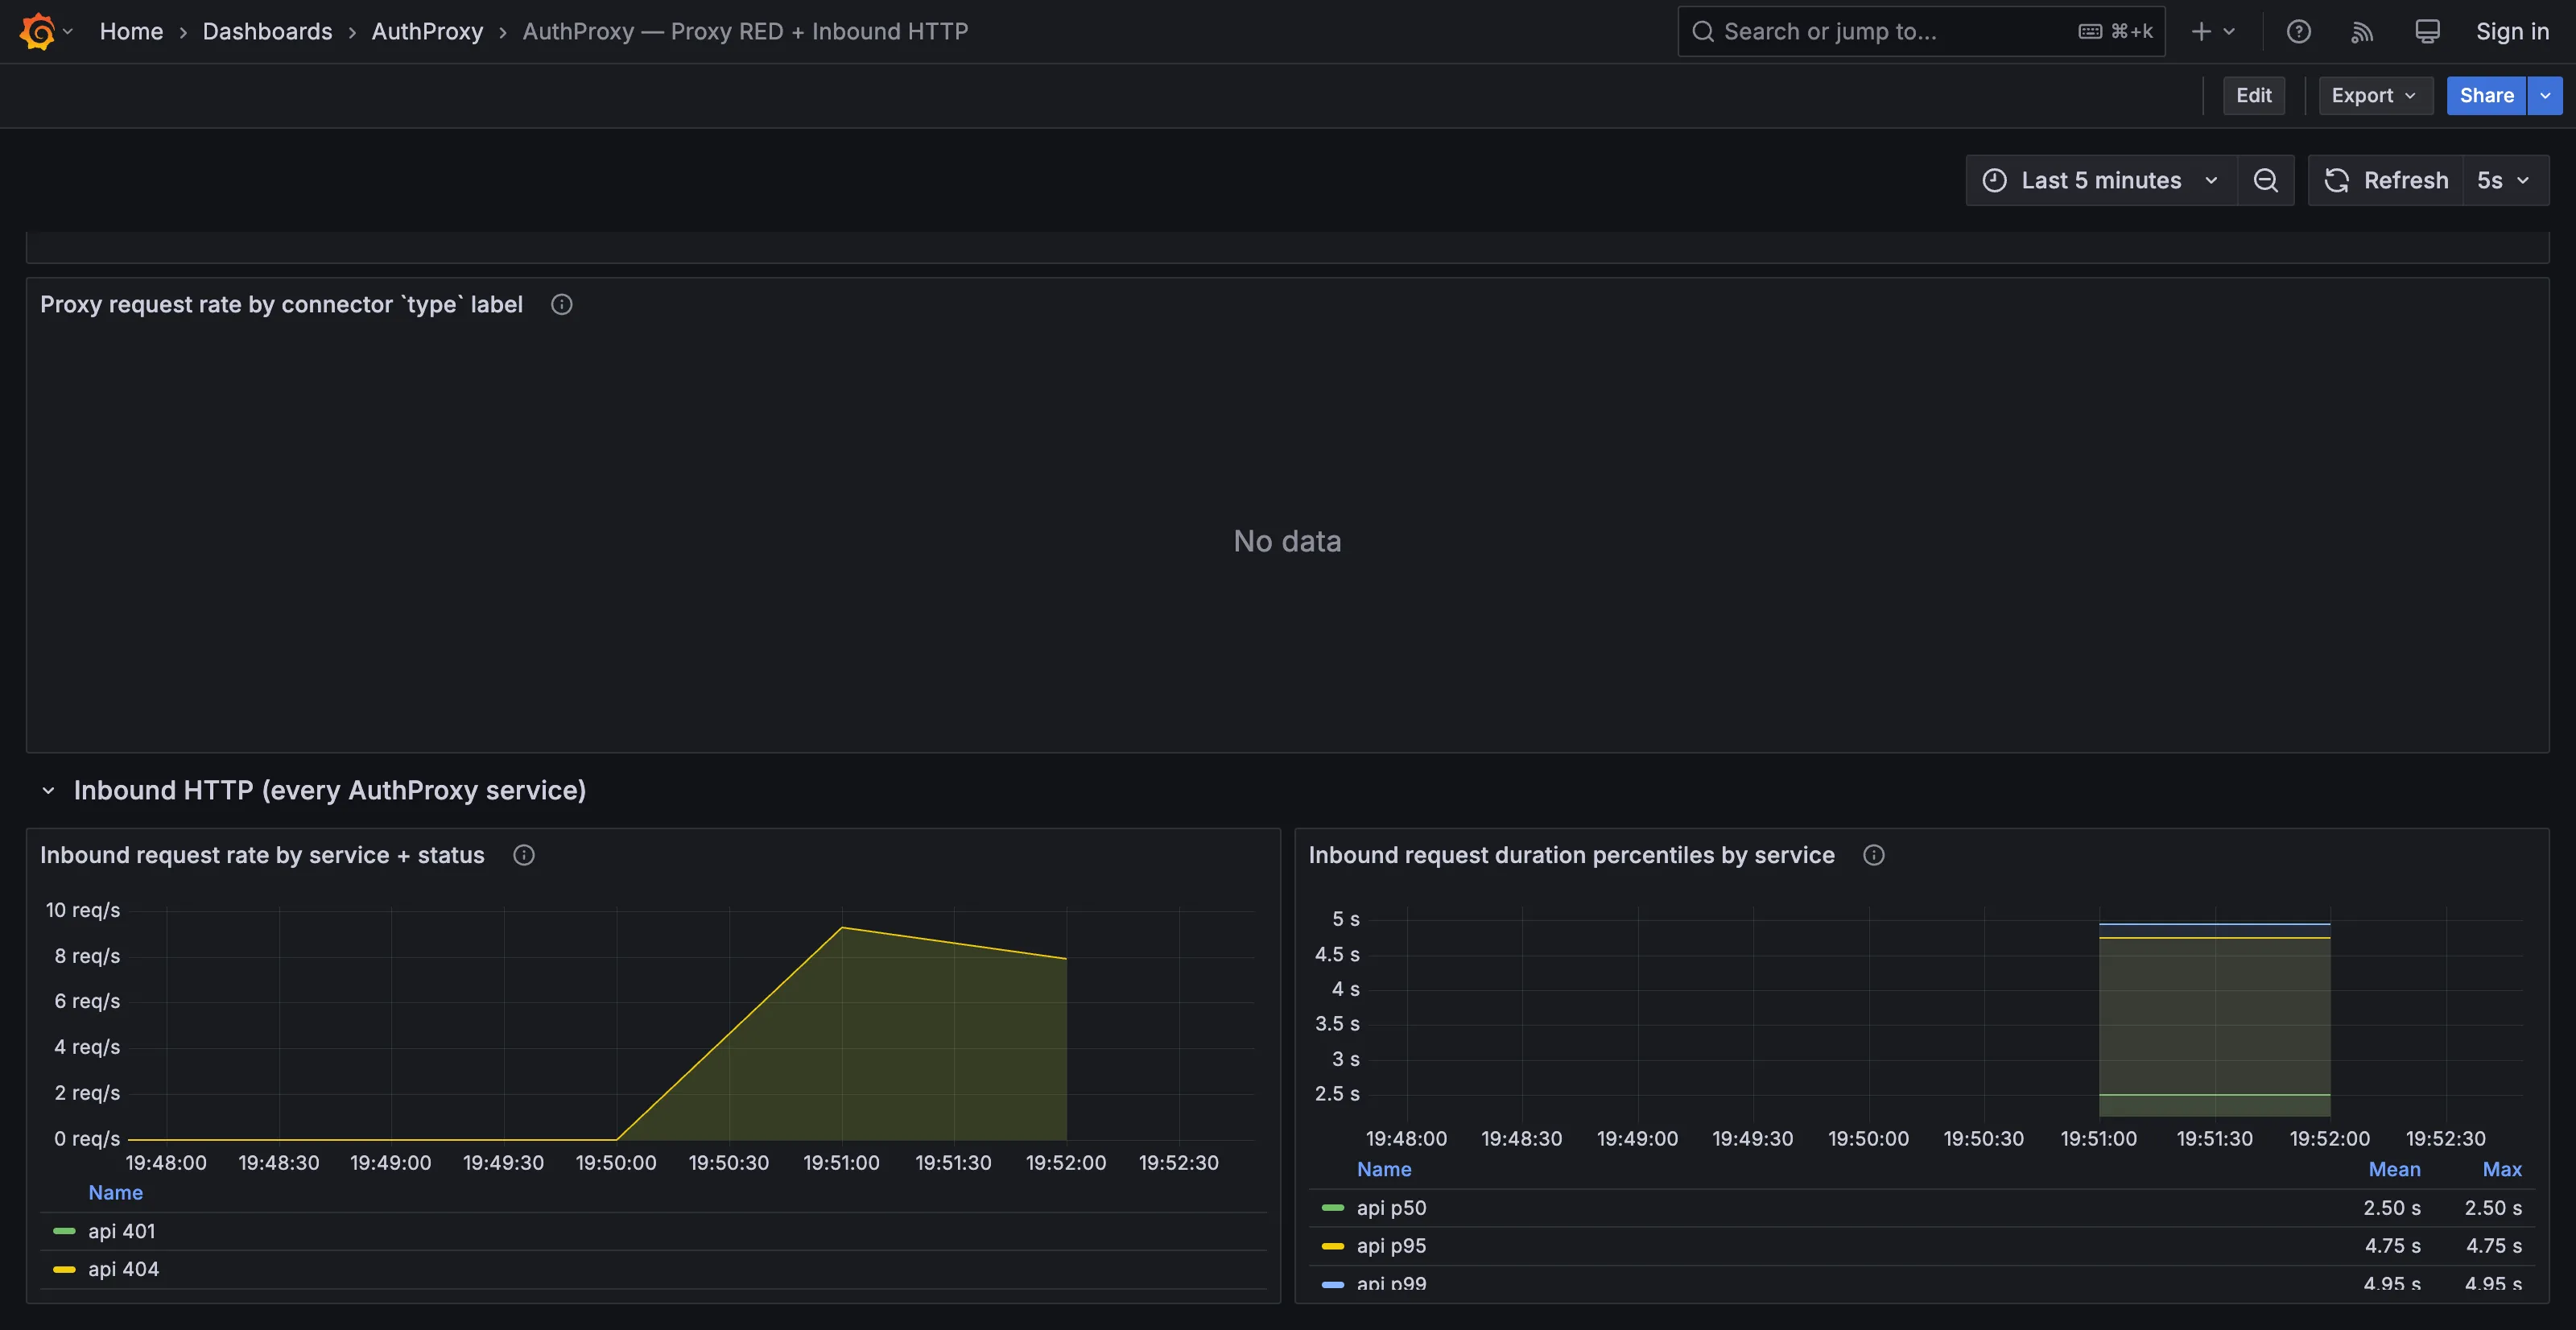Open the Share options arrow
The height and width of the screenshot is (1330, 2576).
pyautogui.click(x=2545, y=95)
